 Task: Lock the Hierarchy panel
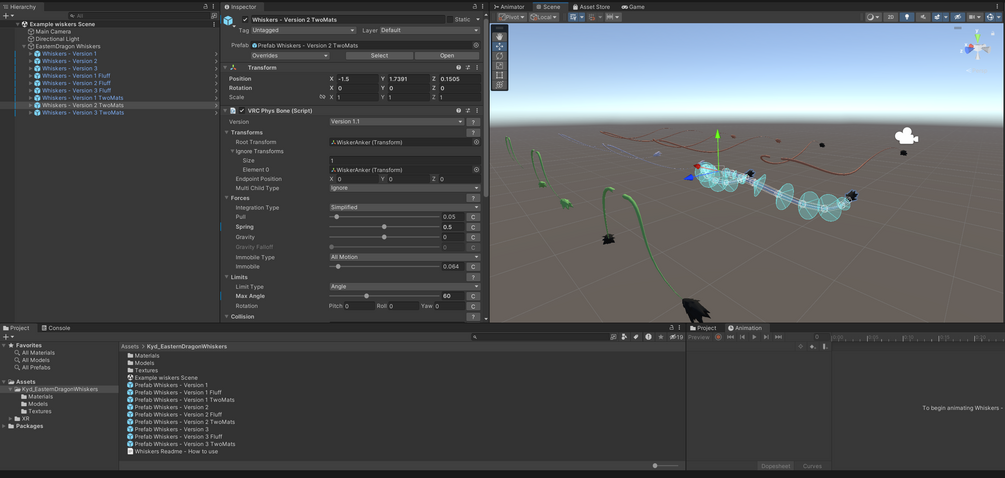[x=206, y=6]
